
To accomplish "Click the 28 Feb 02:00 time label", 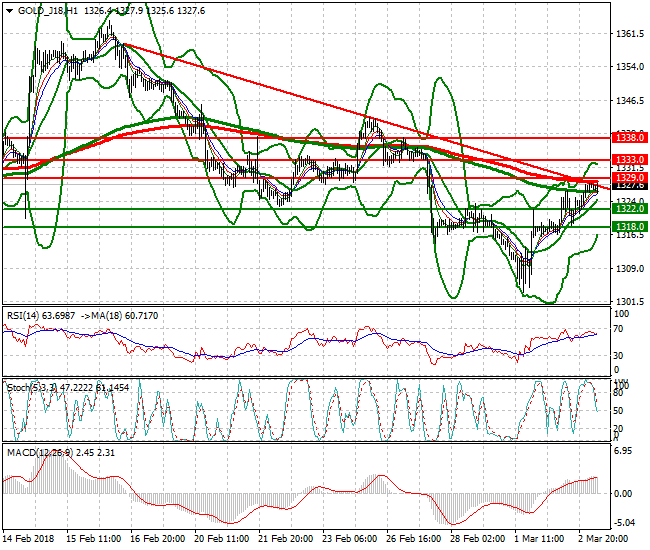I will pyautogui.click(x=478, y=539).
